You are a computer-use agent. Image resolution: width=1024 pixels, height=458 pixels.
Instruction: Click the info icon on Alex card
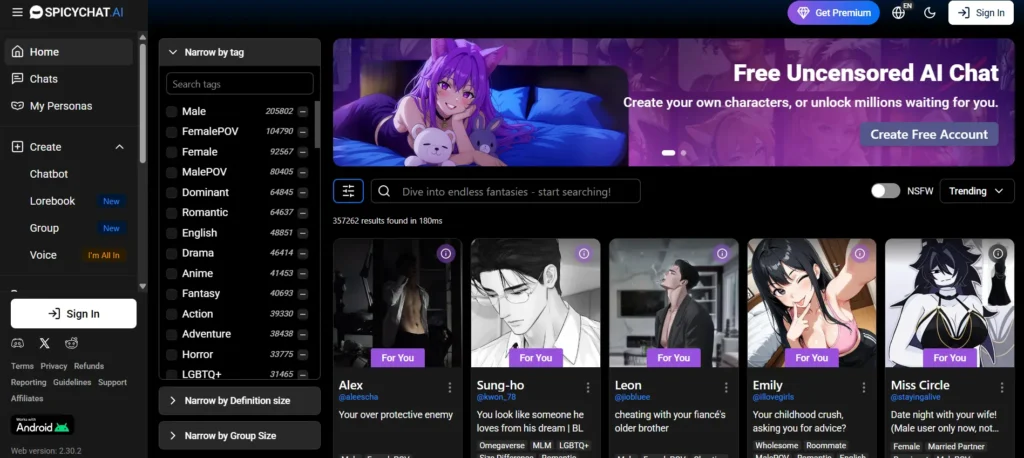(x=446, y=254)
